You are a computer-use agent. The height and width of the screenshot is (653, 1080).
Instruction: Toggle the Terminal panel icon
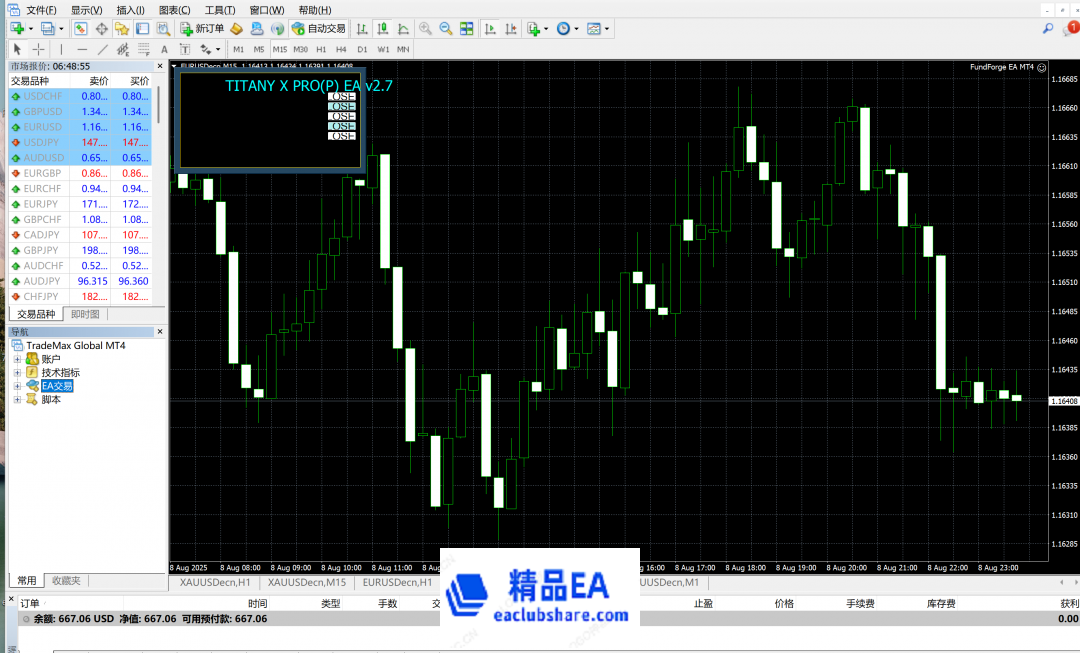tap(143, 28)
